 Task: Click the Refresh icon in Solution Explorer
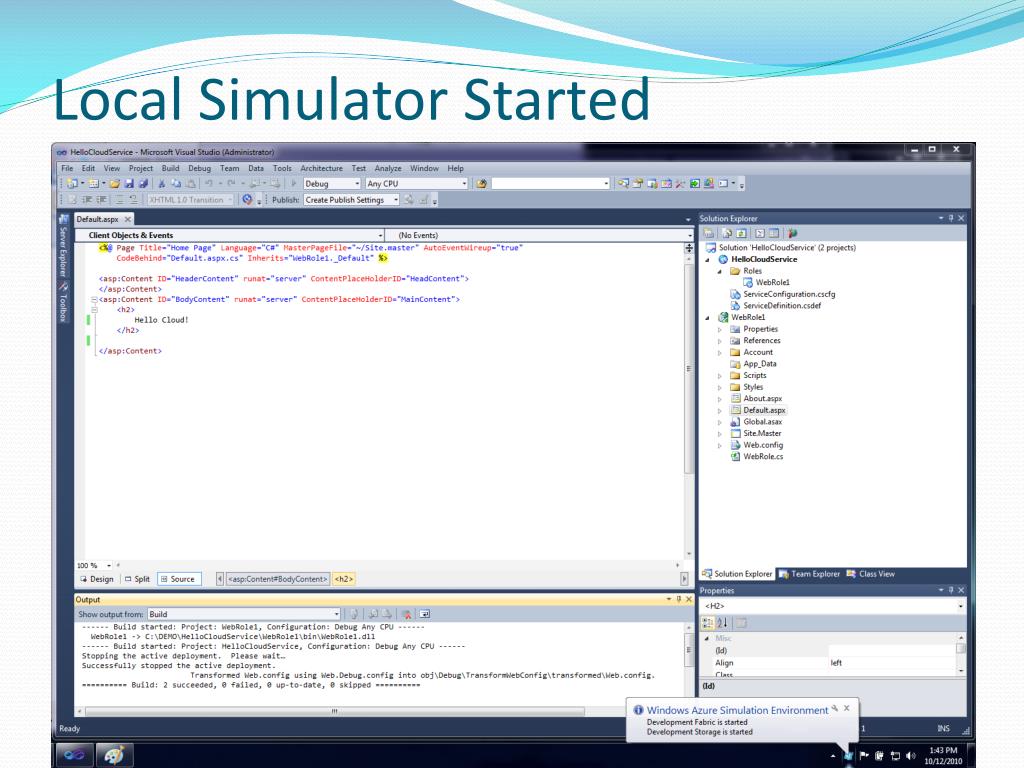point(741,233)
